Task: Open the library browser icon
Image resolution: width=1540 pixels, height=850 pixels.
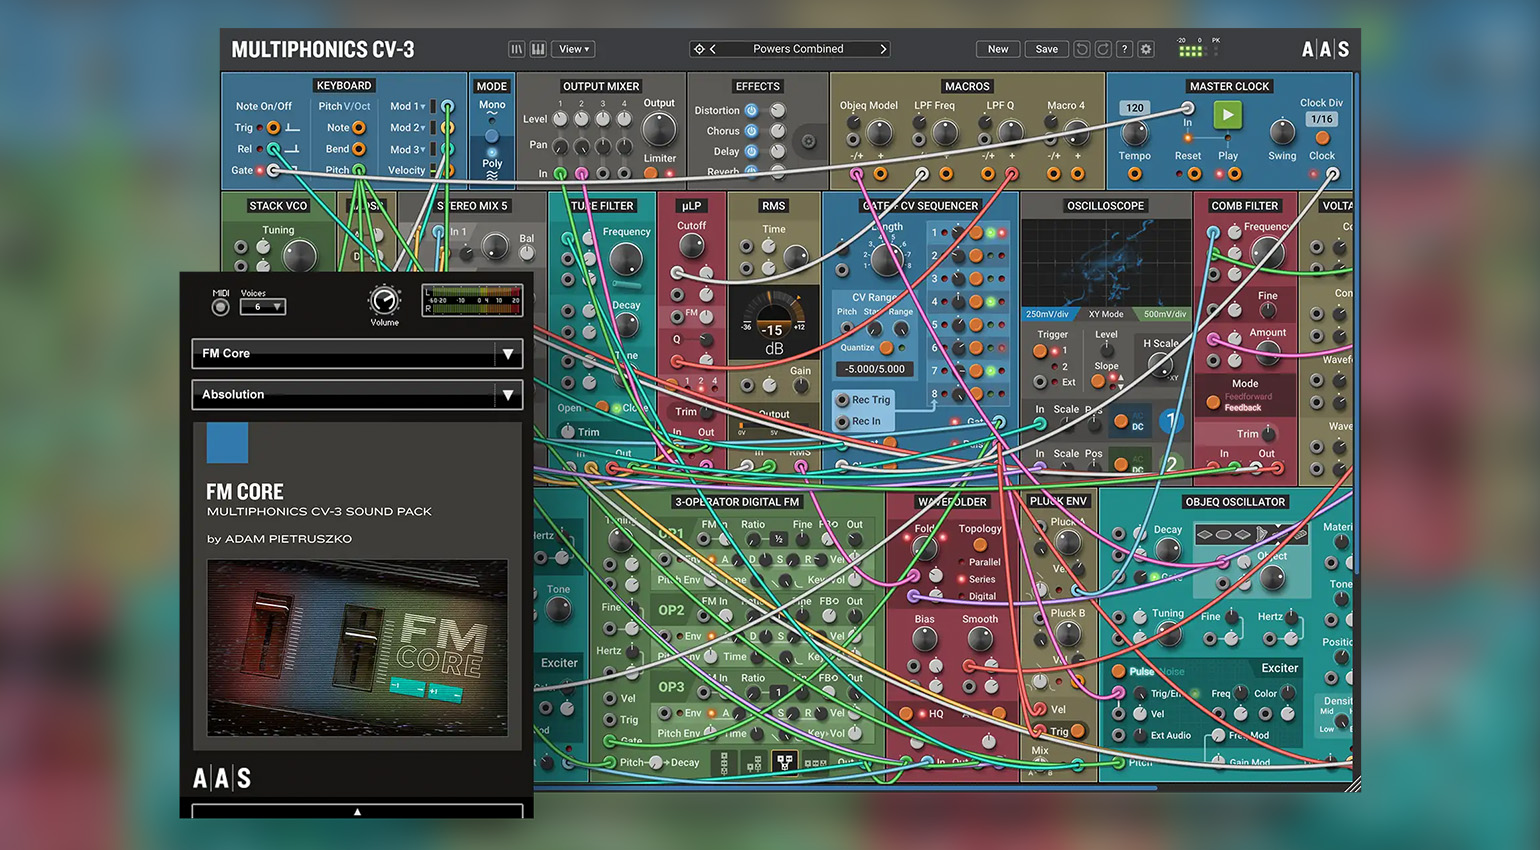Action: pos(516,49)
